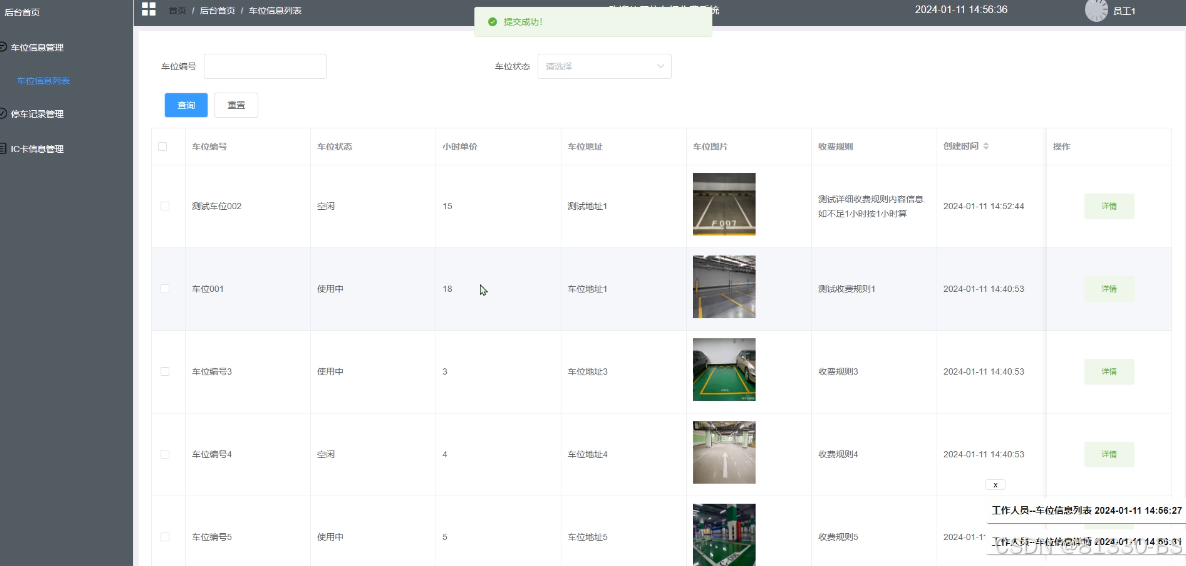Image resolution: width=1186 pixels, height=566 pixels.
Task: Open 详情 for 车位编号3
Action: tap(1109, 372)
